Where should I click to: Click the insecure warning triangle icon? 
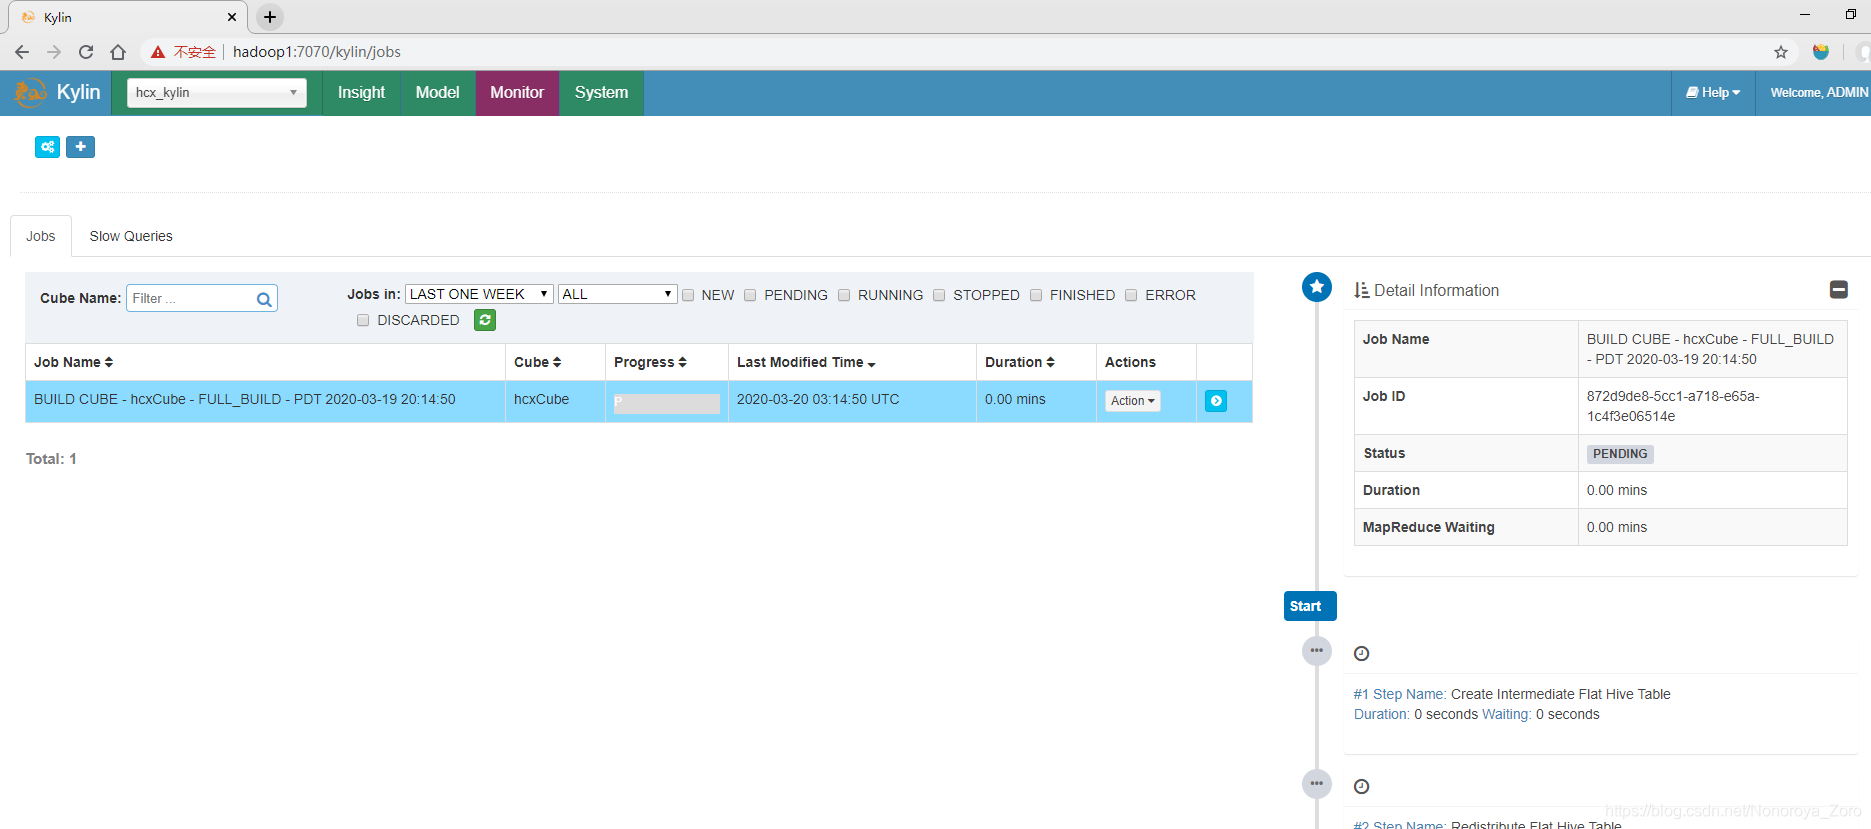click(x=158, y=52)
